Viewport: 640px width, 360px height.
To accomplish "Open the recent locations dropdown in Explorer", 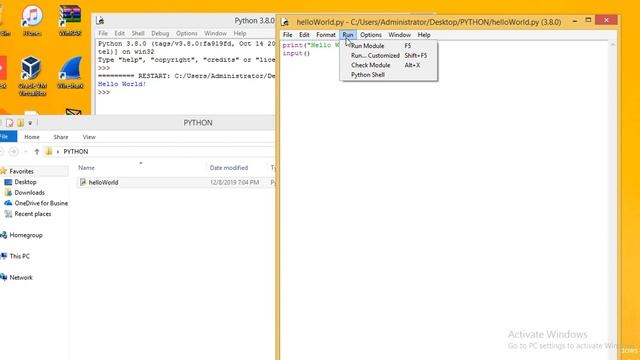I will [x=26, y=151].
